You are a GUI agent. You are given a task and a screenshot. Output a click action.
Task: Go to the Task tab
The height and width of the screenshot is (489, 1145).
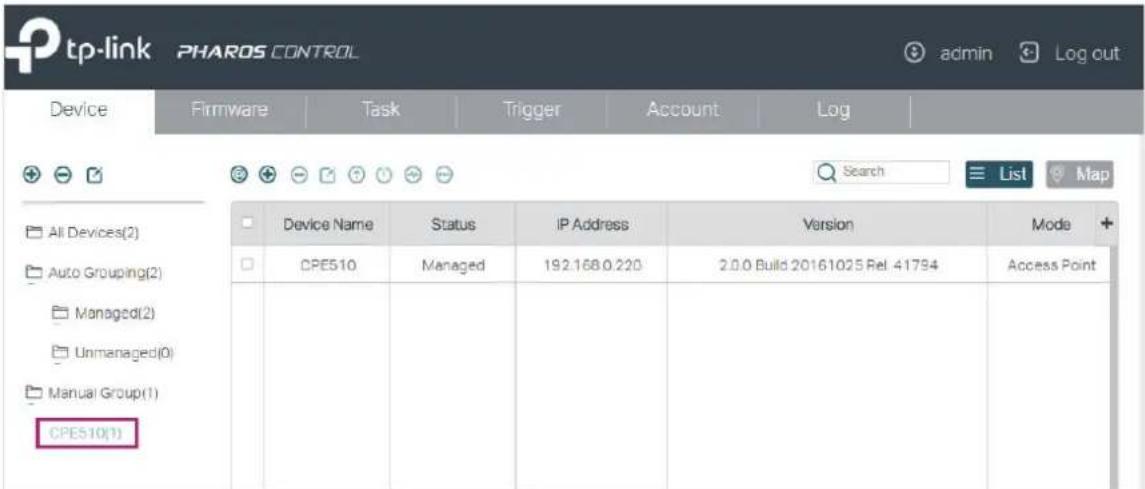(x=380, y=110)
